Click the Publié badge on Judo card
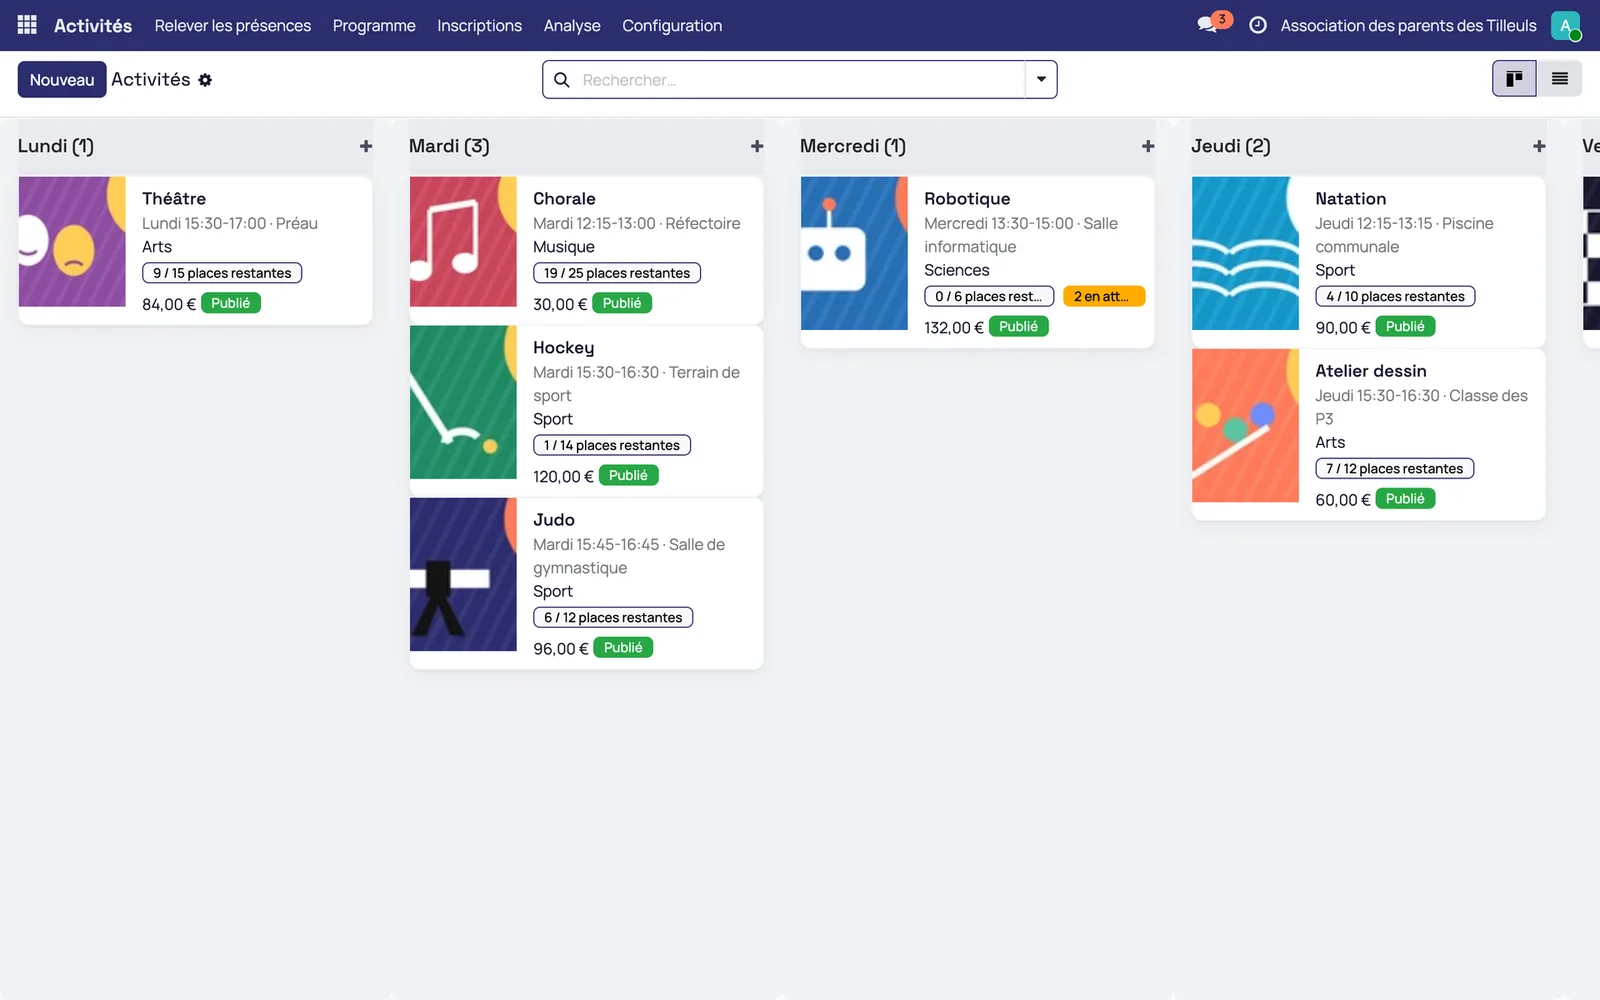The height and width of the screenshot is (1000, 1600). pyautogui.click(x=623, y=648)
